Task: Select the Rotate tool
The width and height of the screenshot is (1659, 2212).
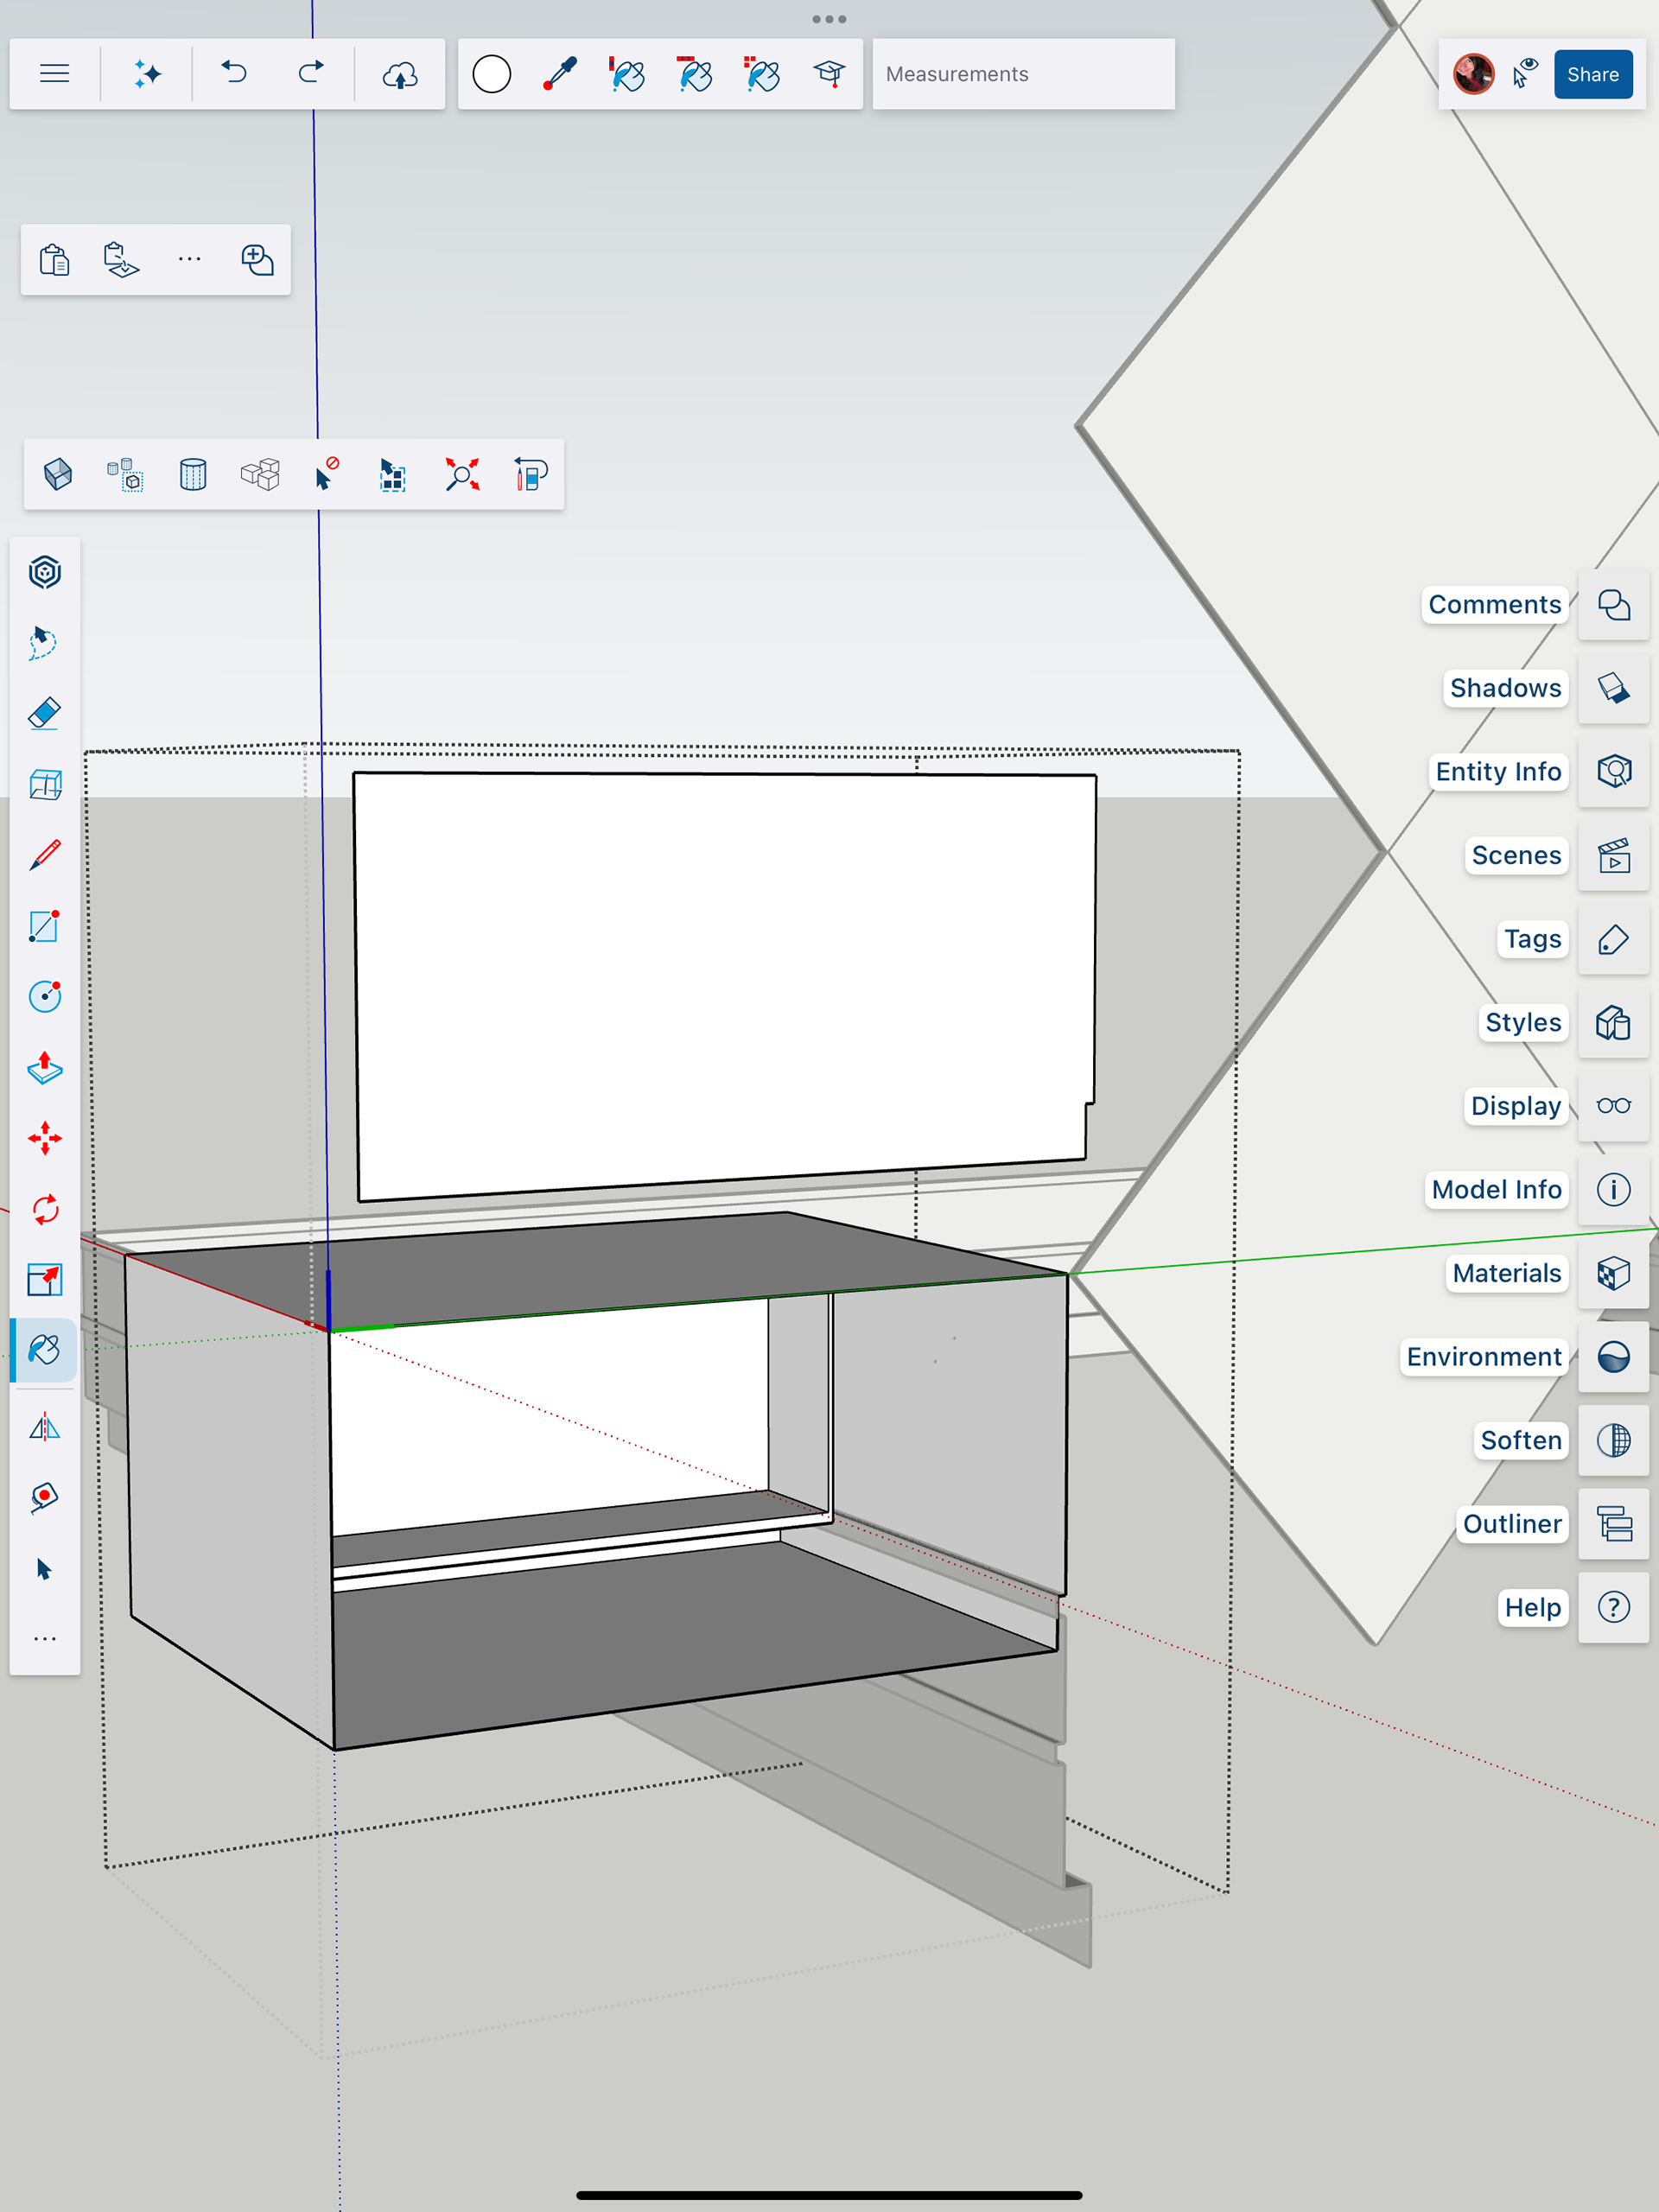Action: coord(45,1209)
